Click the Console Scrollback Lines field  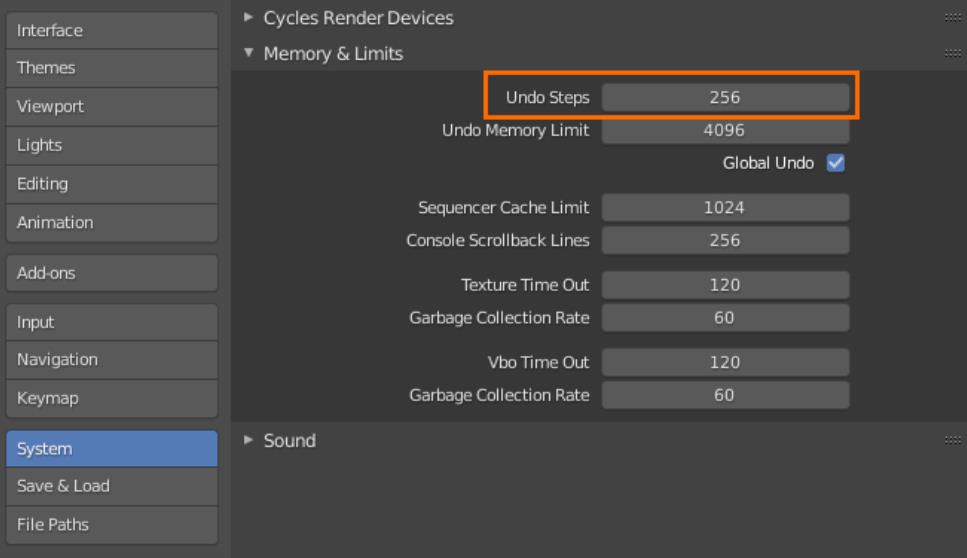(x=725, y=240)
